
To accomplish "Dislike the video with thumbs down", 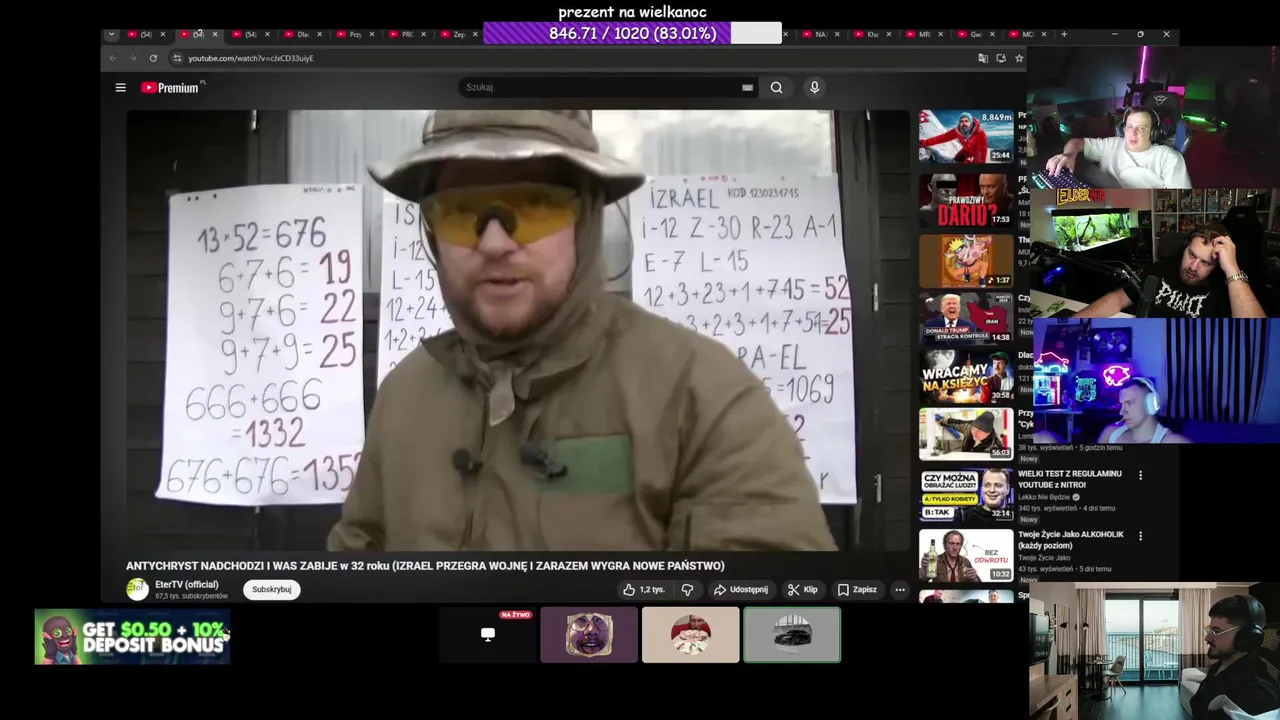I will [687, 589].
